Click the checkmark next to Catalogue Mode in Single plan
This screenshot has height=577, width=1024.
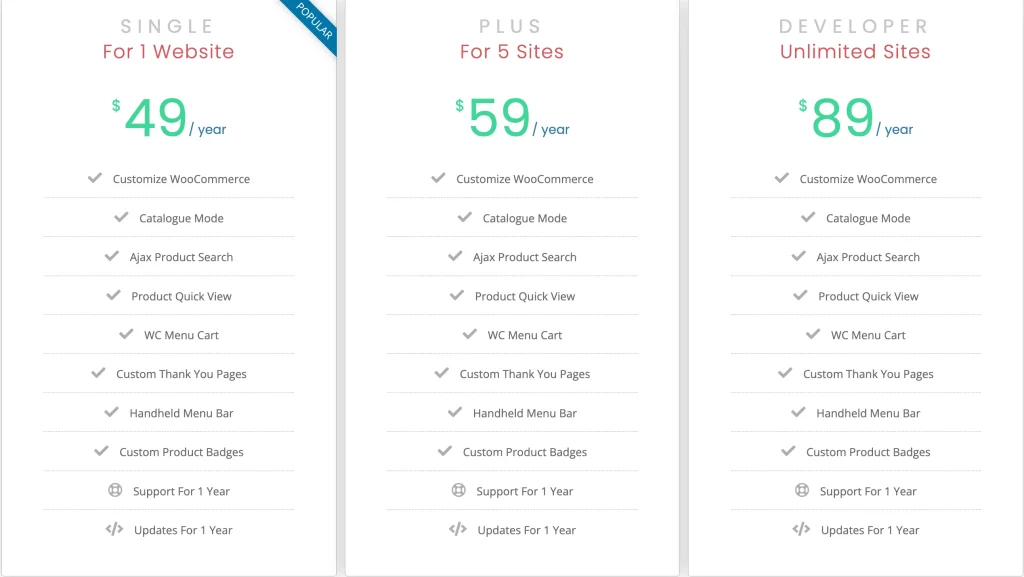click(120, 217)
